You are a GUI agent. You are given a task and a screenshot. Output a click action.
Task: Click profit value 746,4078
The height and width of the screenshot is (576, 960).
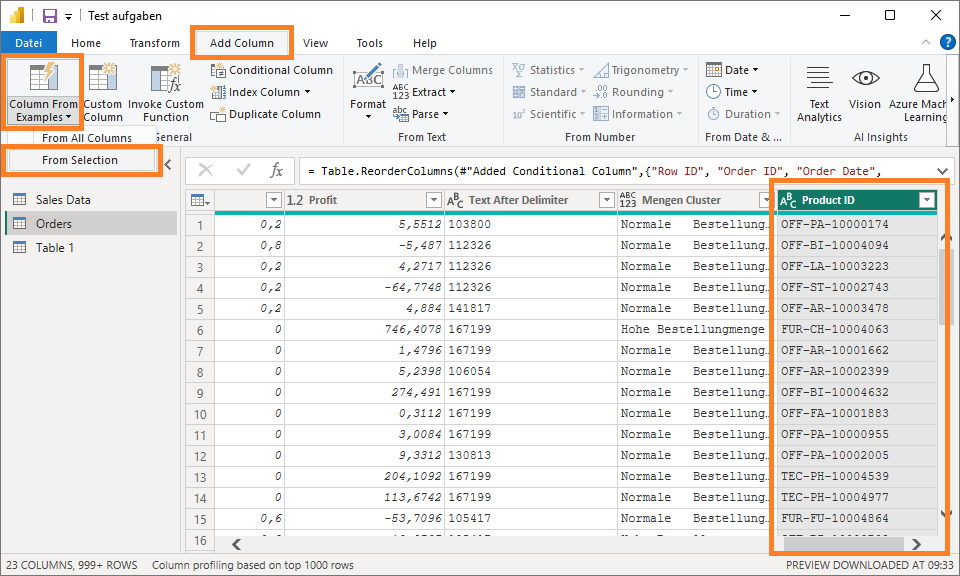click(364, 329)
